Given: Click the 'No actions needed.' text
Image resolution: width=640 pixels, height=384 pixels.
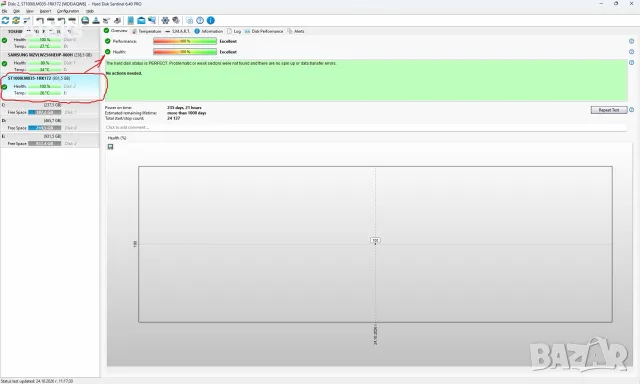Looking at the screenshot, I should [124, 73].
